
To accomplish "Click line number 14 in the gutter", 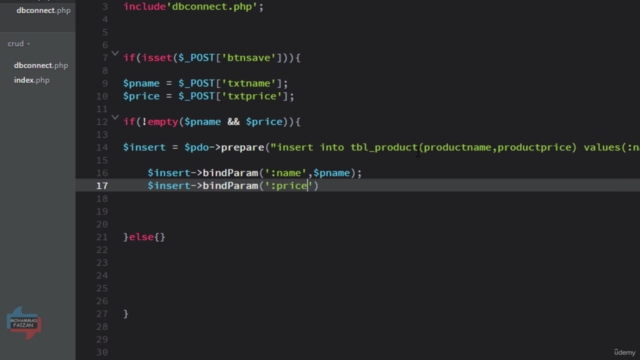I will coord(102,147).
